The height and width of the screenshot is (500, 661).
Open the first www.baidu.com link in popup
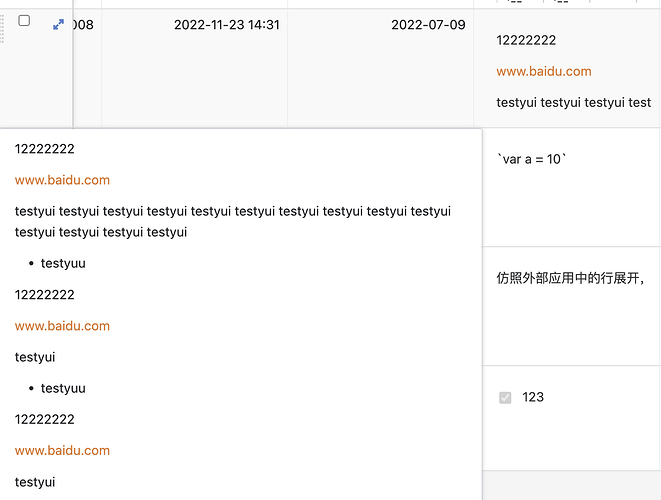click(62, 180)
